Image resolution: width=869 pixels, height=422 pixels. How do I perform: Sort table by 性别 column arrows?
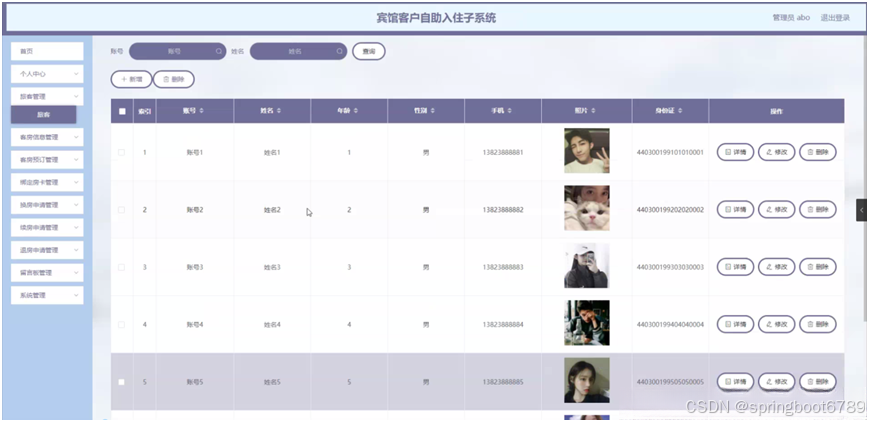pos(433,111)
